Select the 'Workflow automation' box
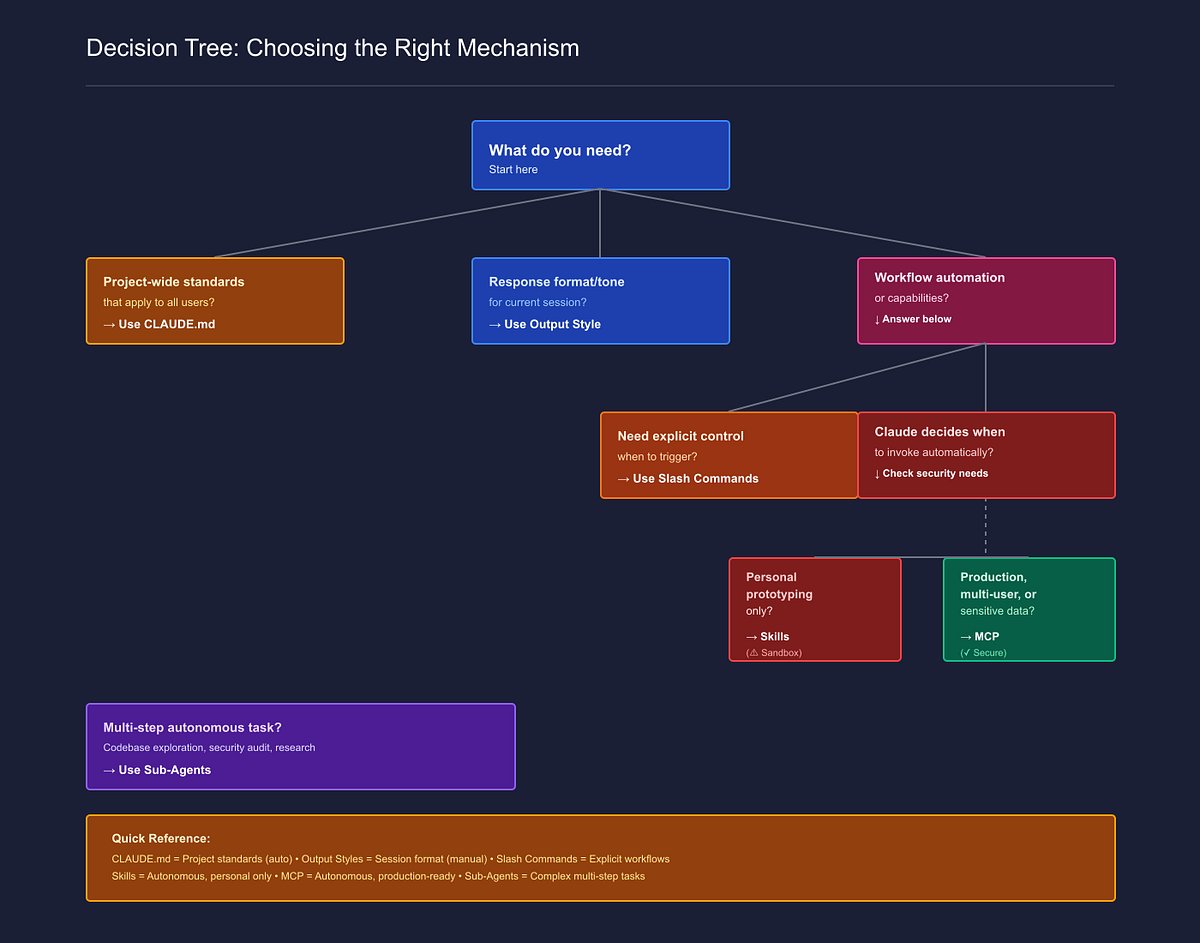1200x943 pixels. [986, 301]
